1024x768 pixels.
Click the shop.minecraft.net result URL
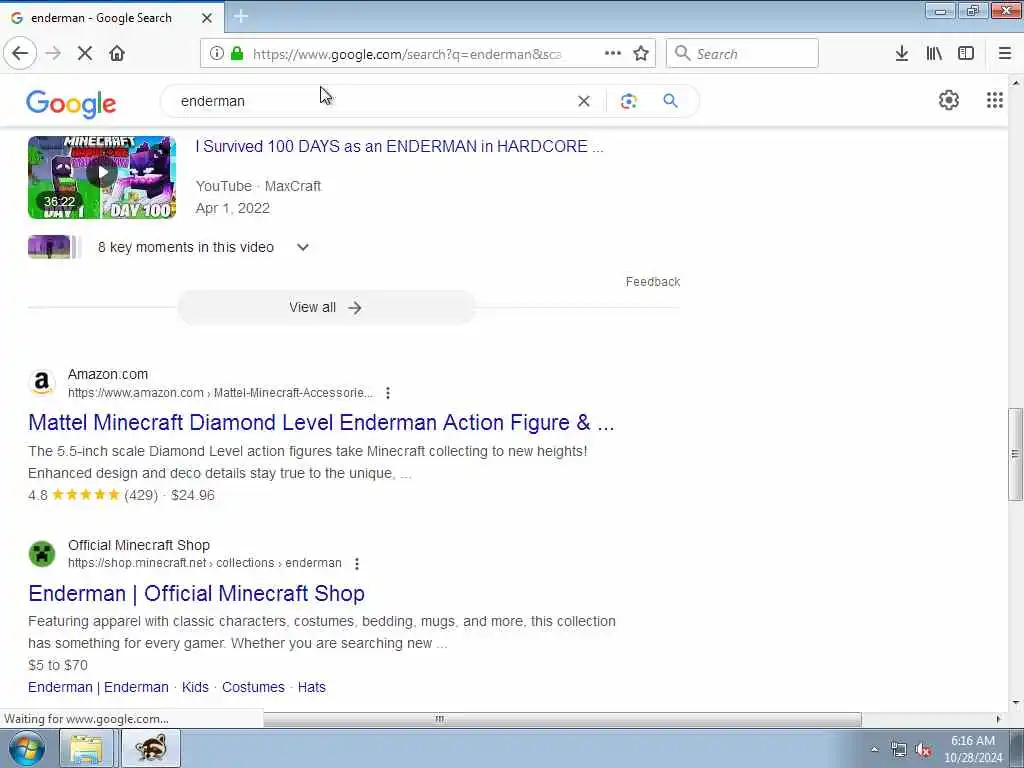pos(204,564)
